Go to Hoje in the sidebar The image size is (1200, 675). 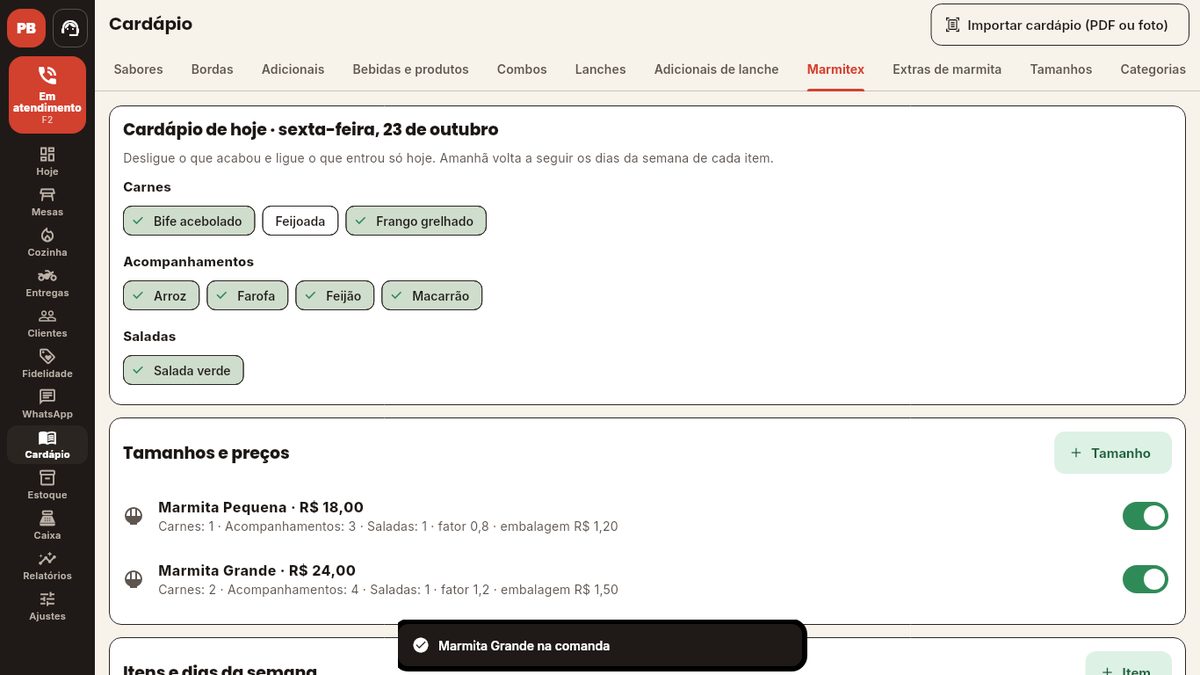47,161
